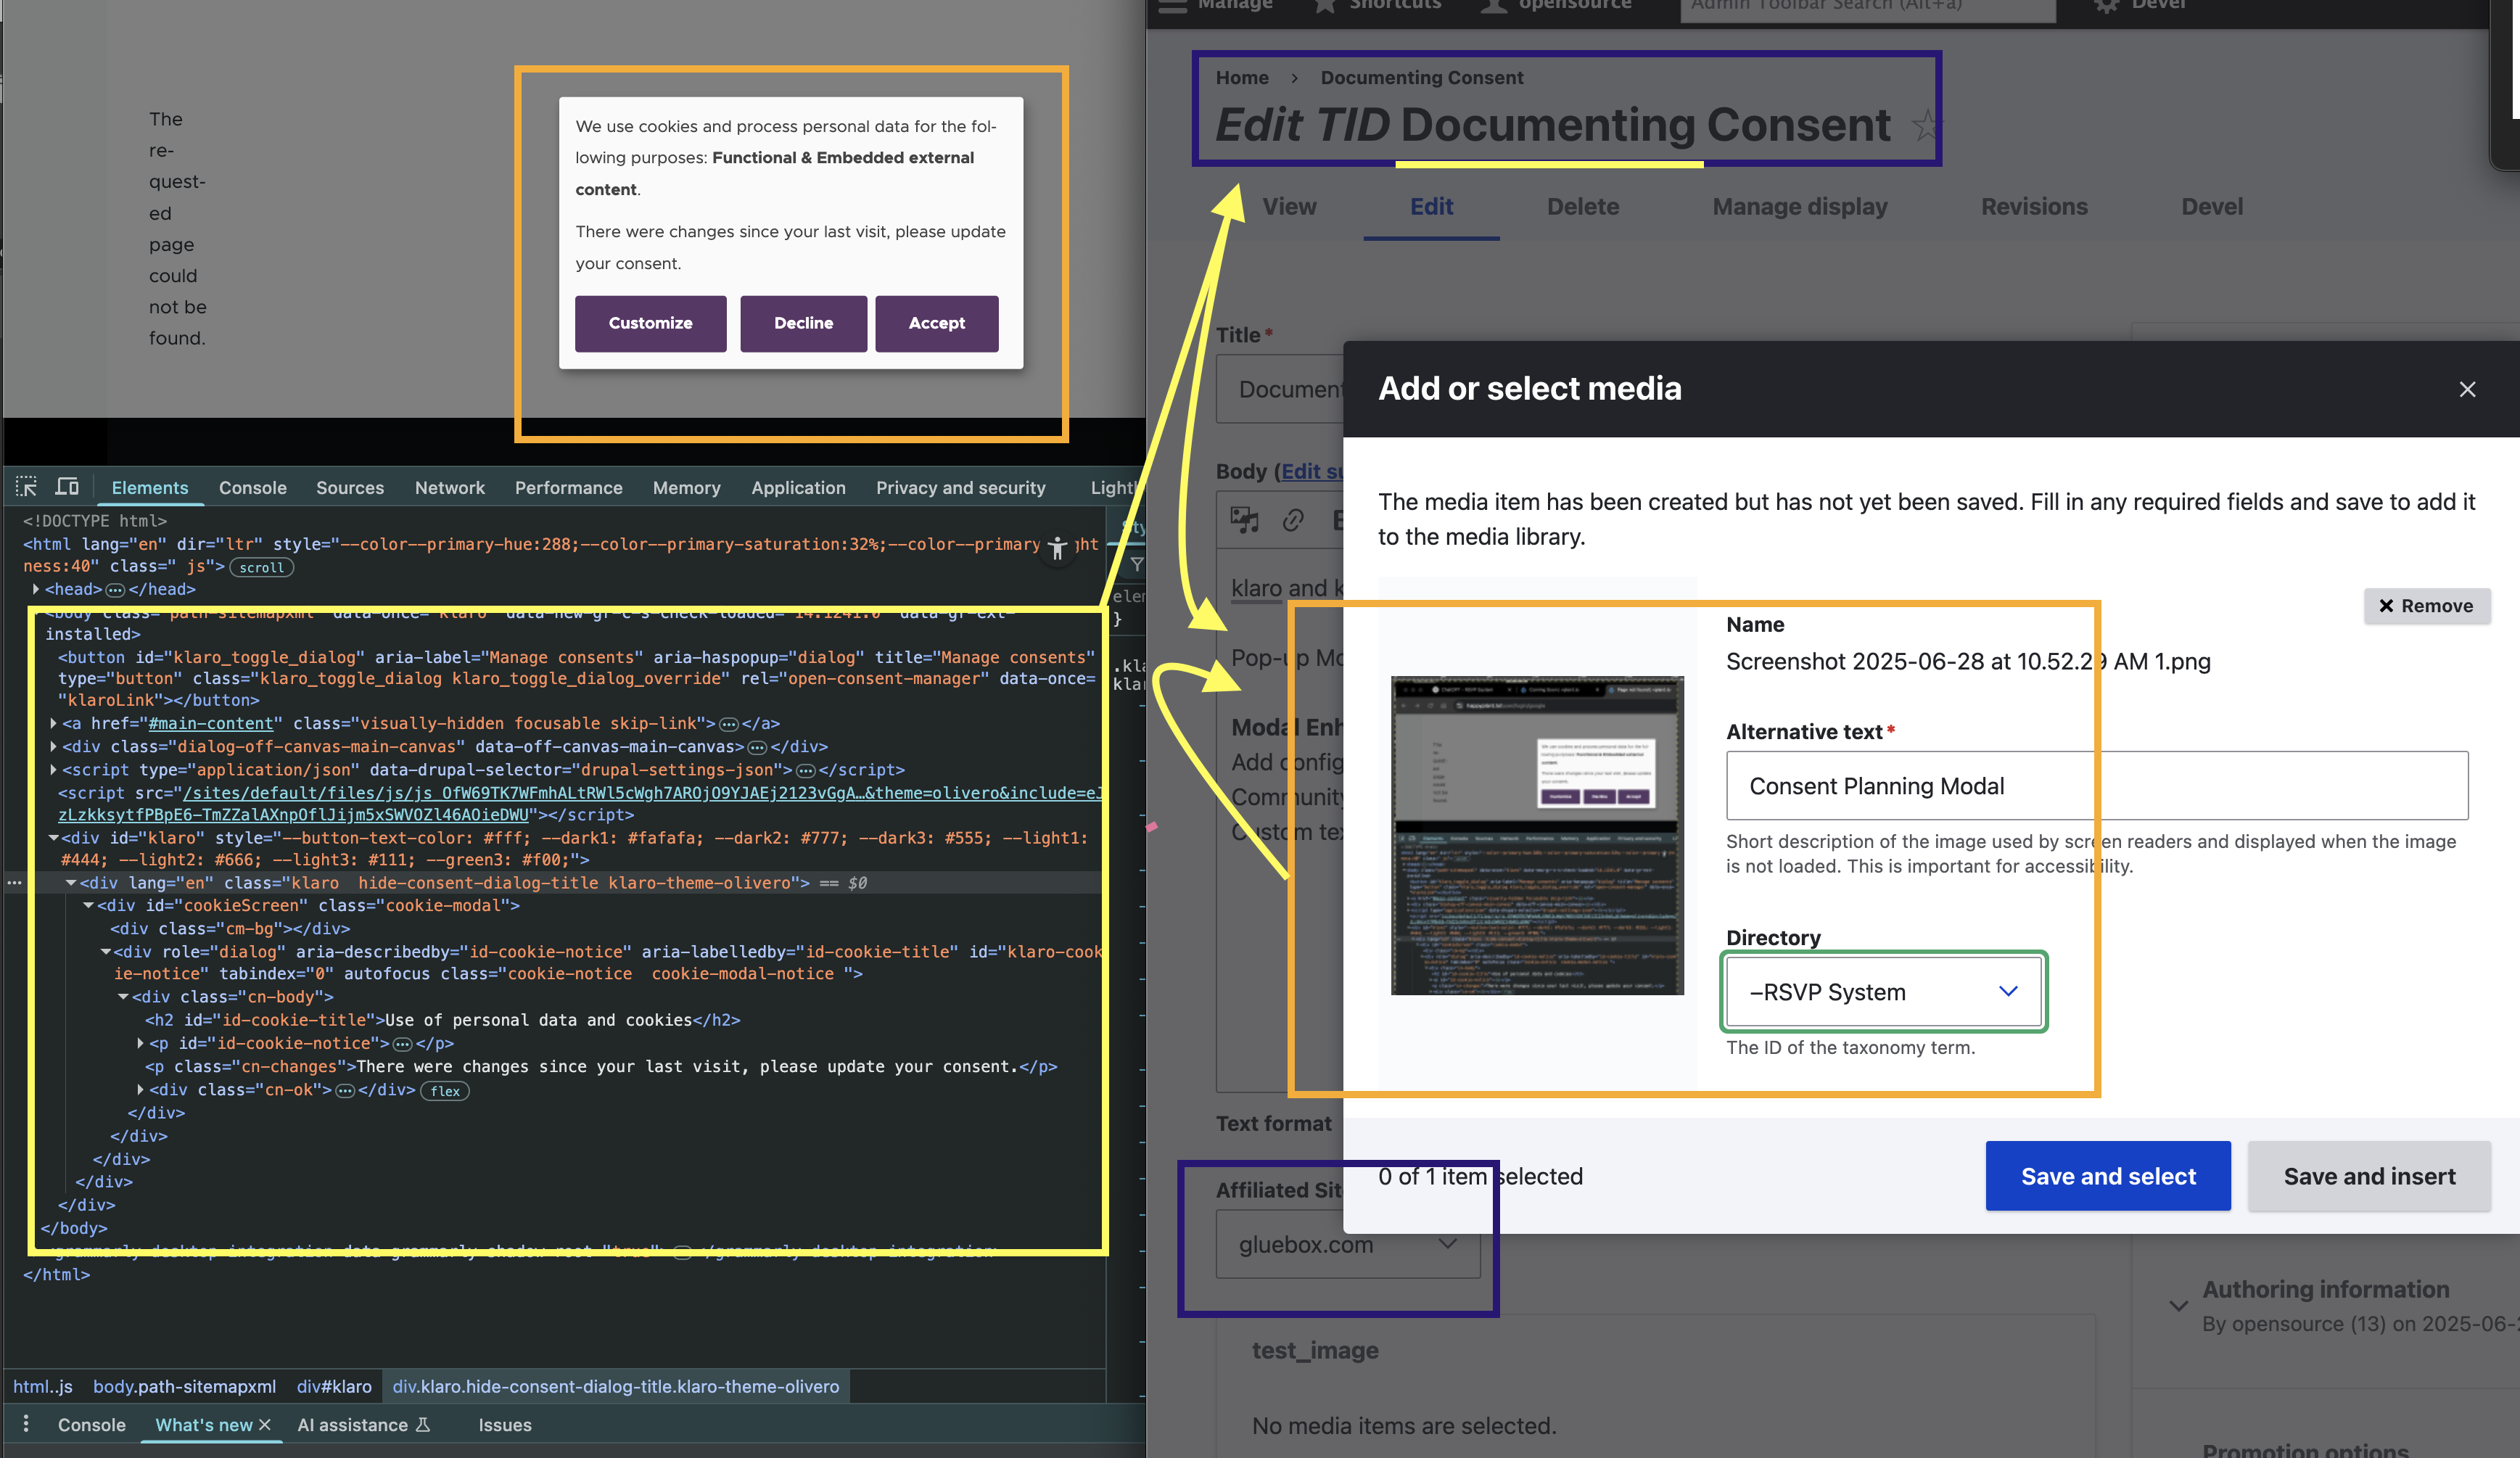This screenshot has width=2520, height=1458.
Task: Click the Save and select button
Action: tap(2108, 1176)
